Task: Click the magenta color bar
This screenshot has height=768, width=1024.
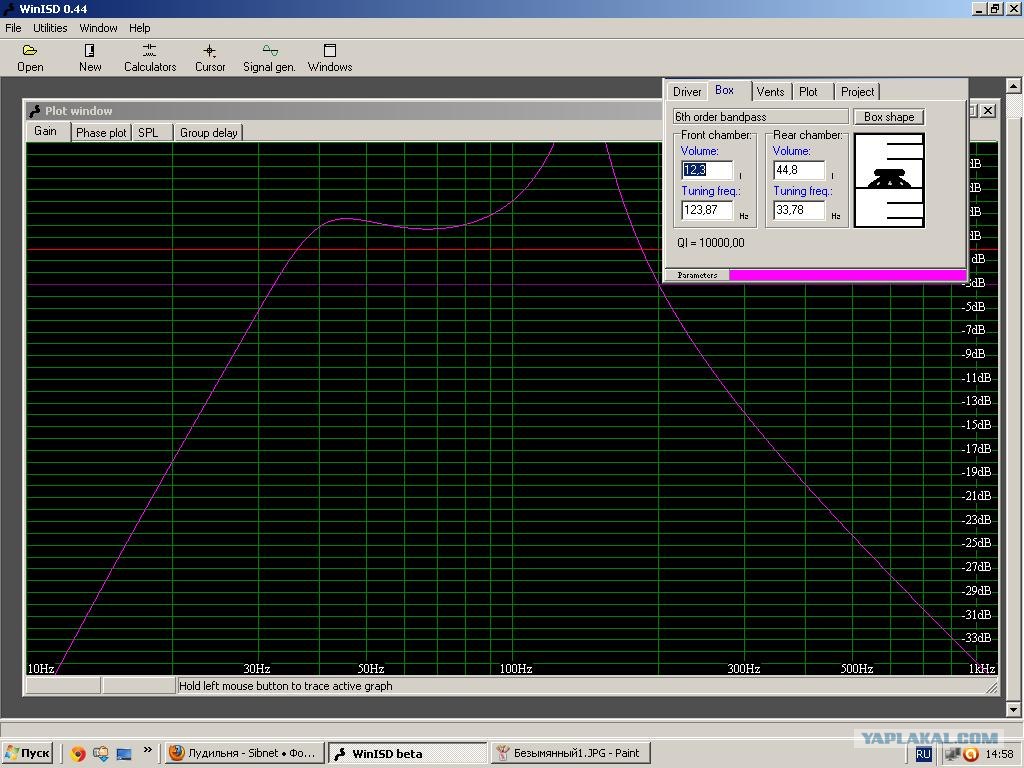Action: point(847,275)
